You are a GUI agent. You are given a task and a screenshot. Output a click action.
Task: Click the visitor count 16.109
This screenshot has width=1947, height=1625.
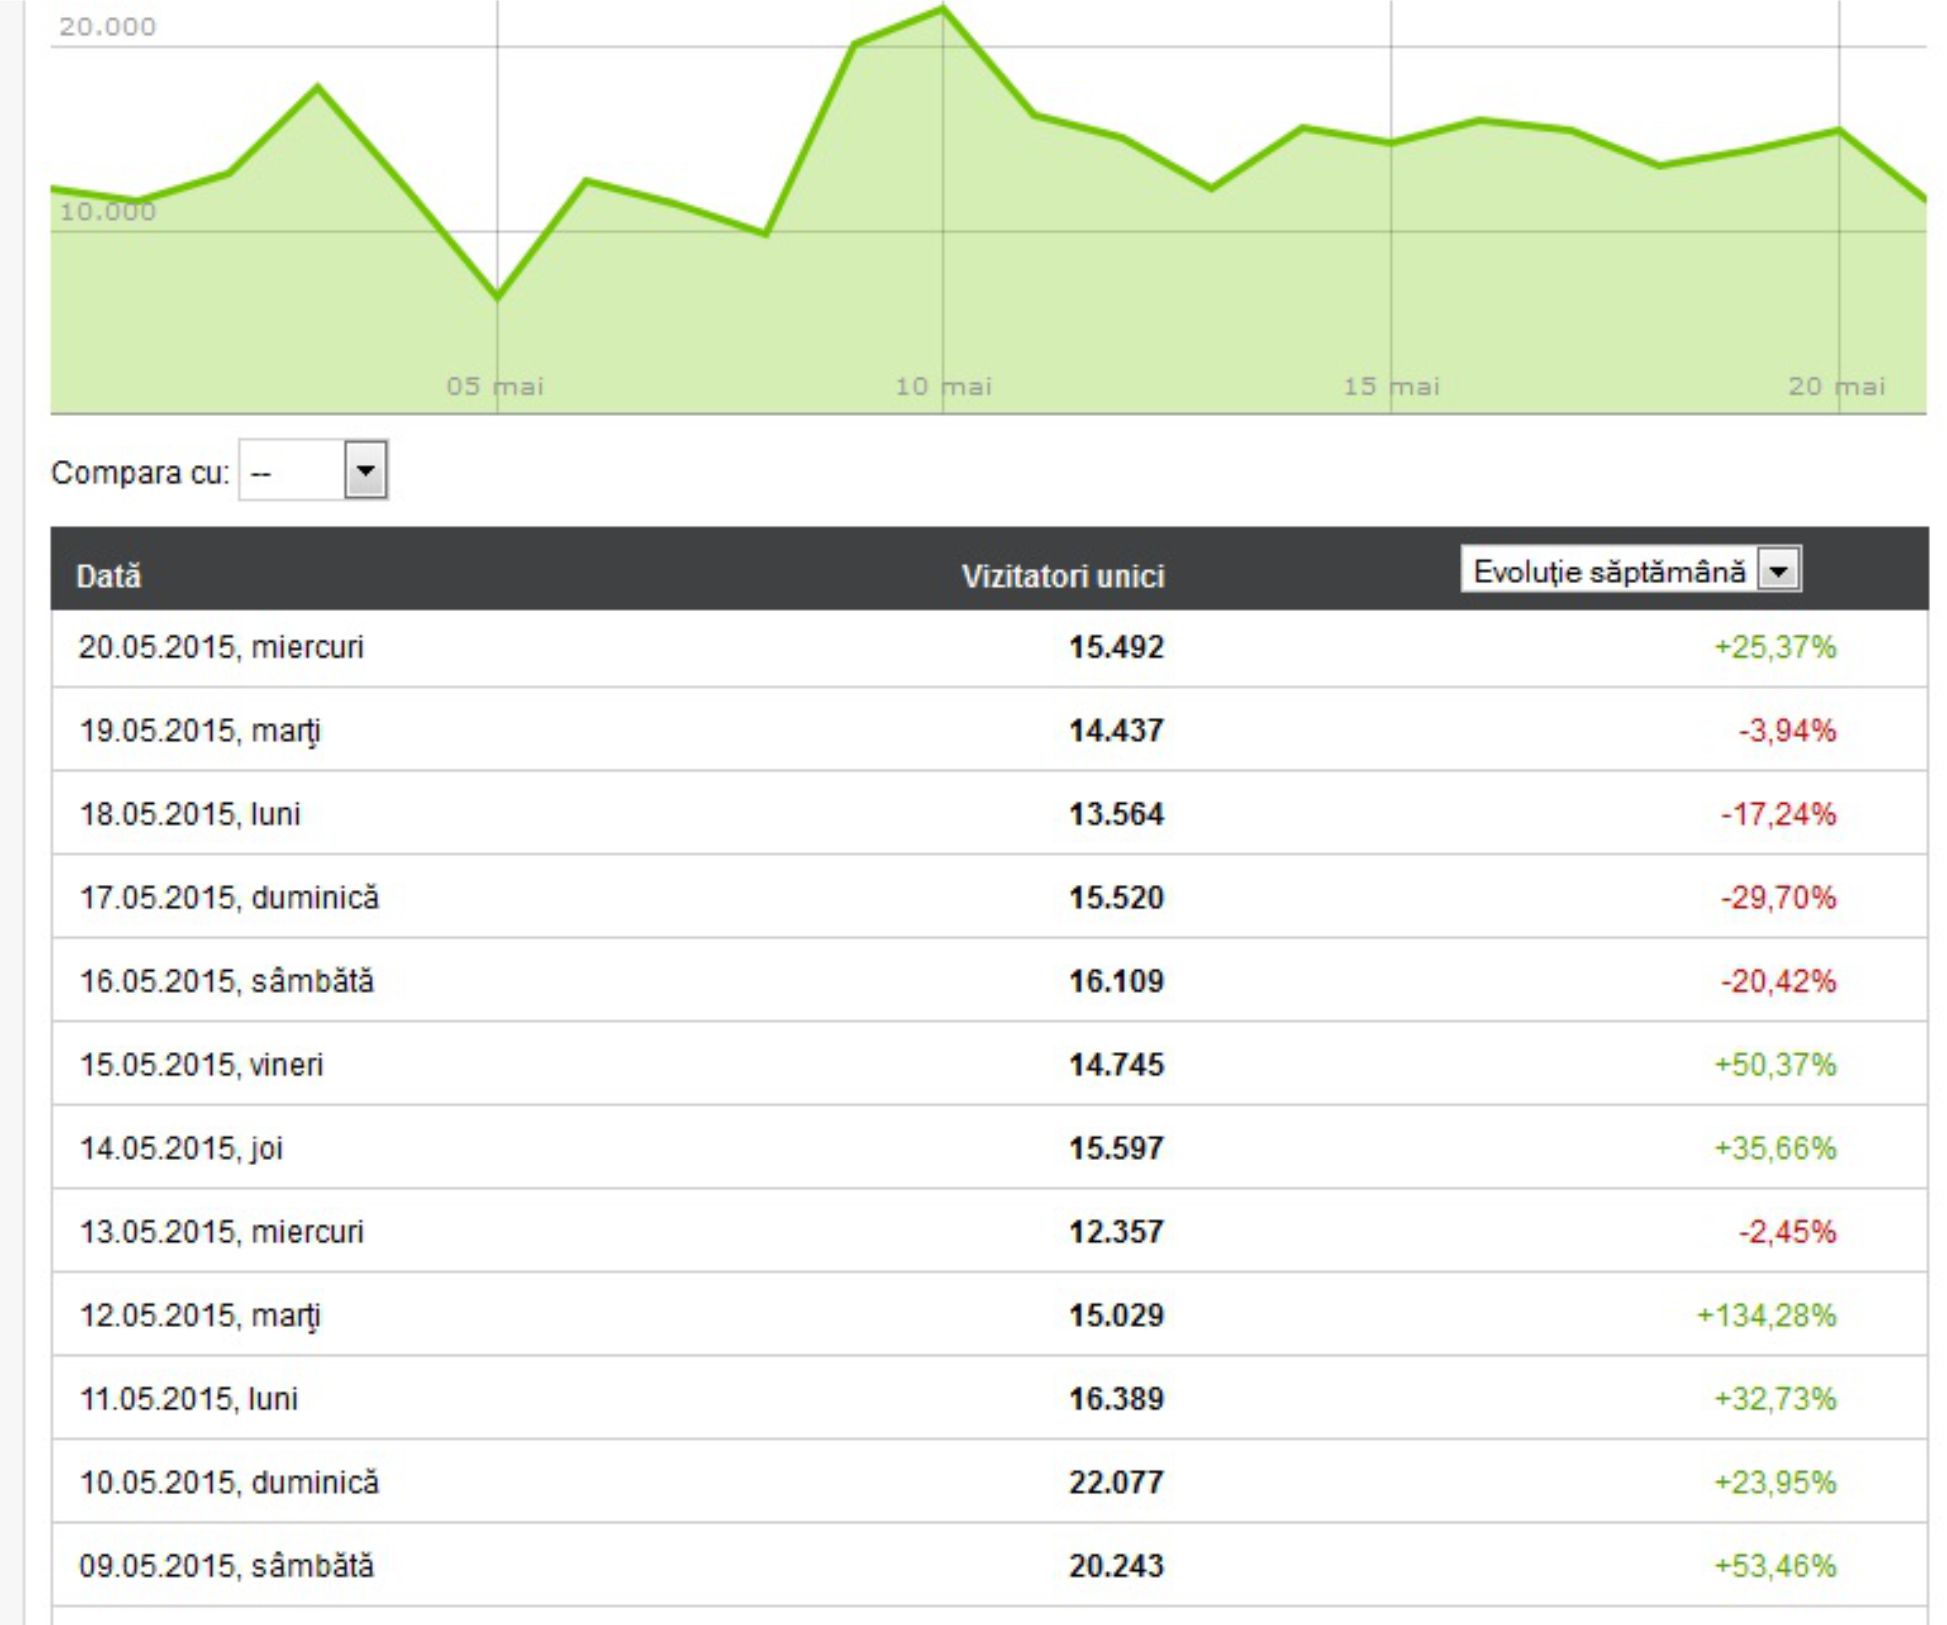point(1116,982)
